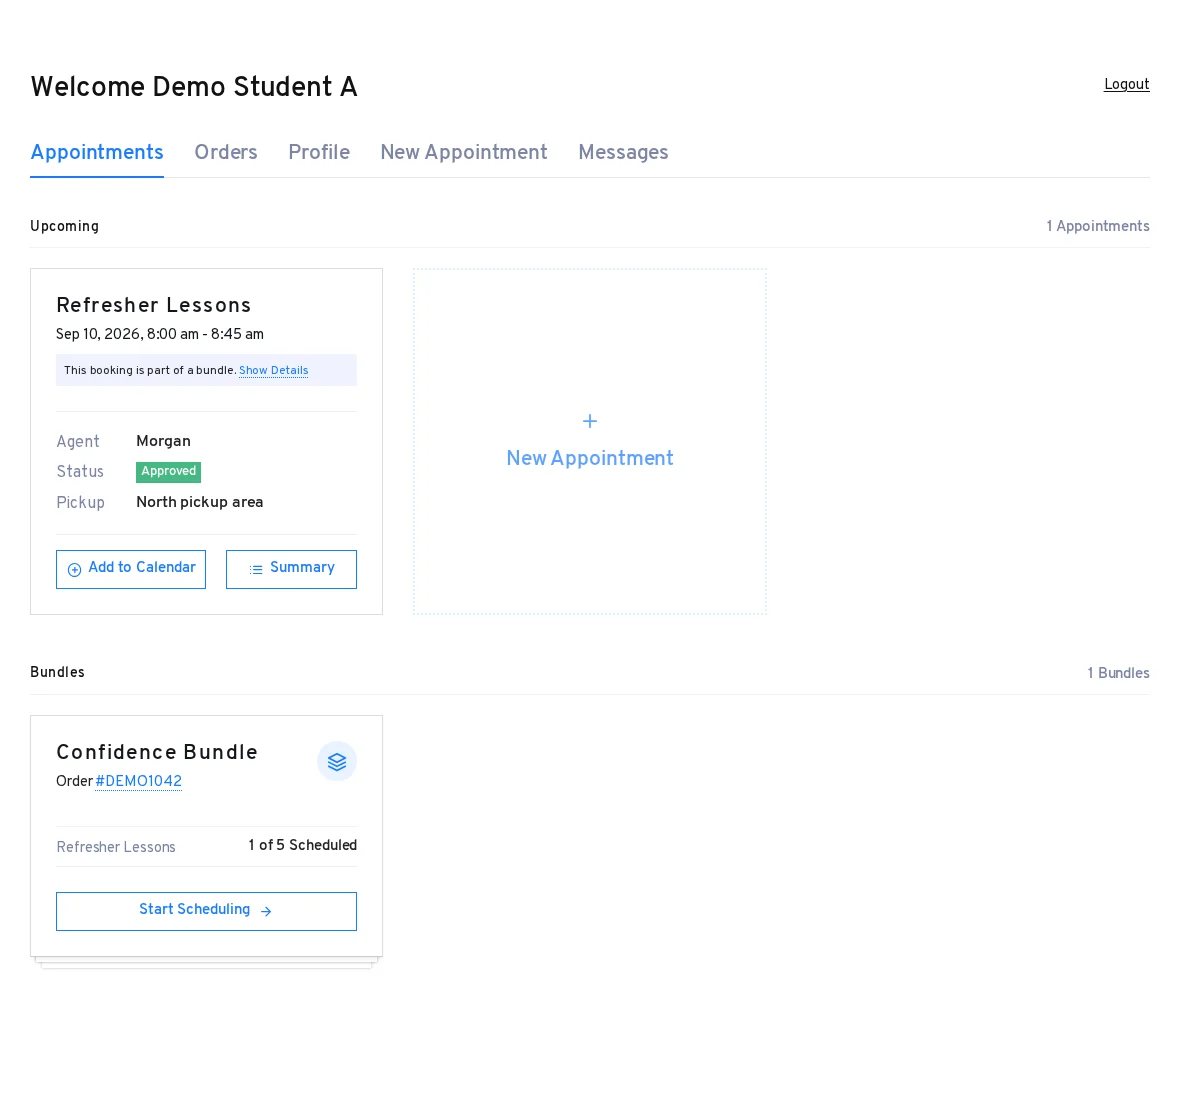Go to the Profile tab

coord(319,153)
